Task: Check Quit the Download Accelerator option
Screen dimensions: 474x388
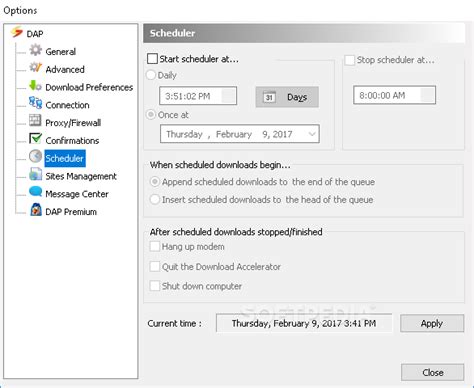Action: pos(155,267)
